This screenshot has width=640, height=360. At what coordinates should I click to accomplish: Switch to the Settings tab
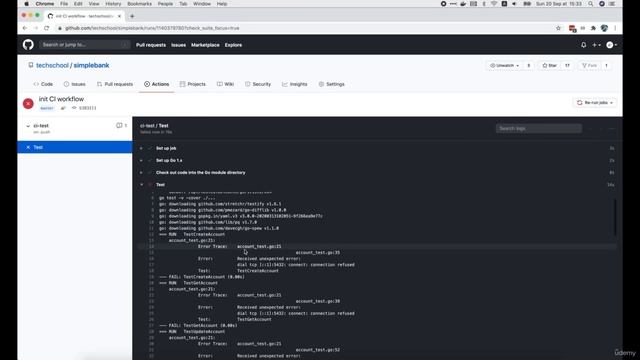tap(332, 84)
